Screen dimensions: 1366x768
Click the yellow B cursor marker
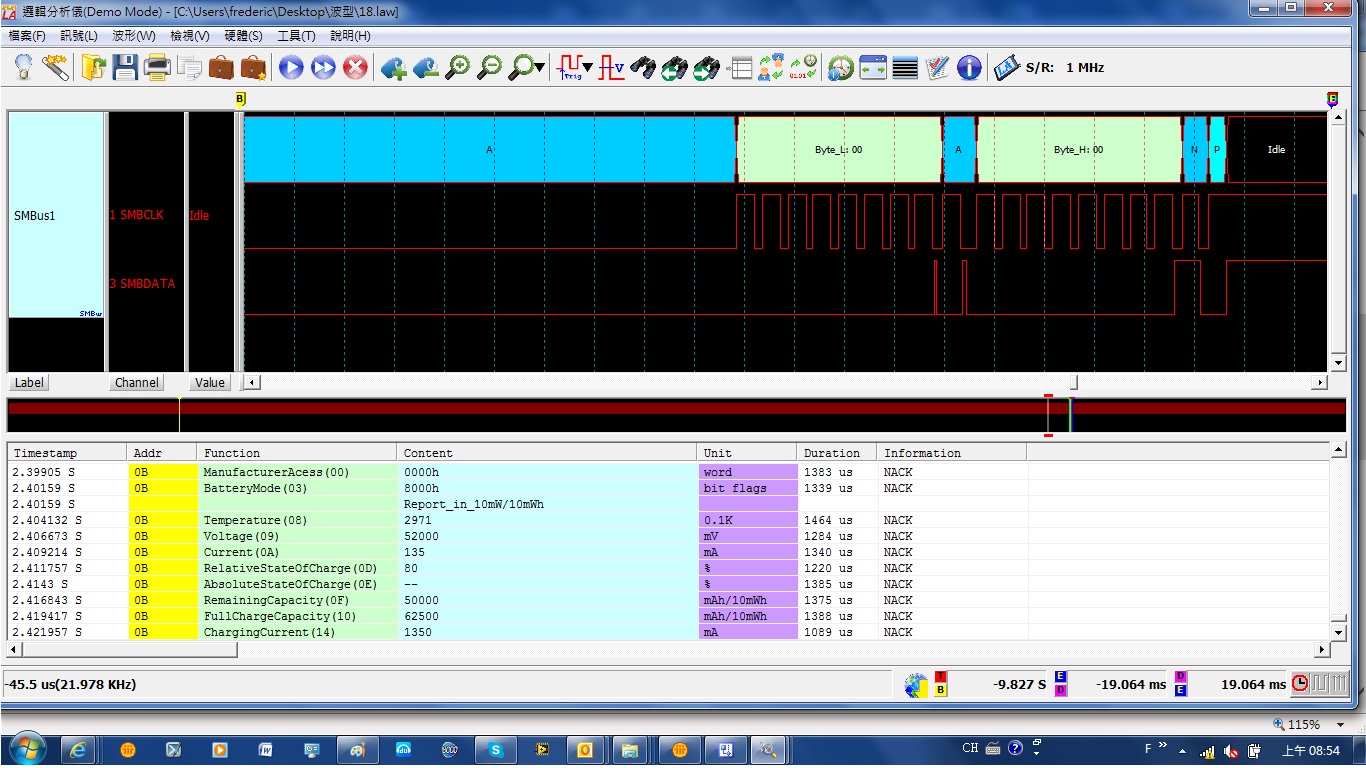point(240,98)
